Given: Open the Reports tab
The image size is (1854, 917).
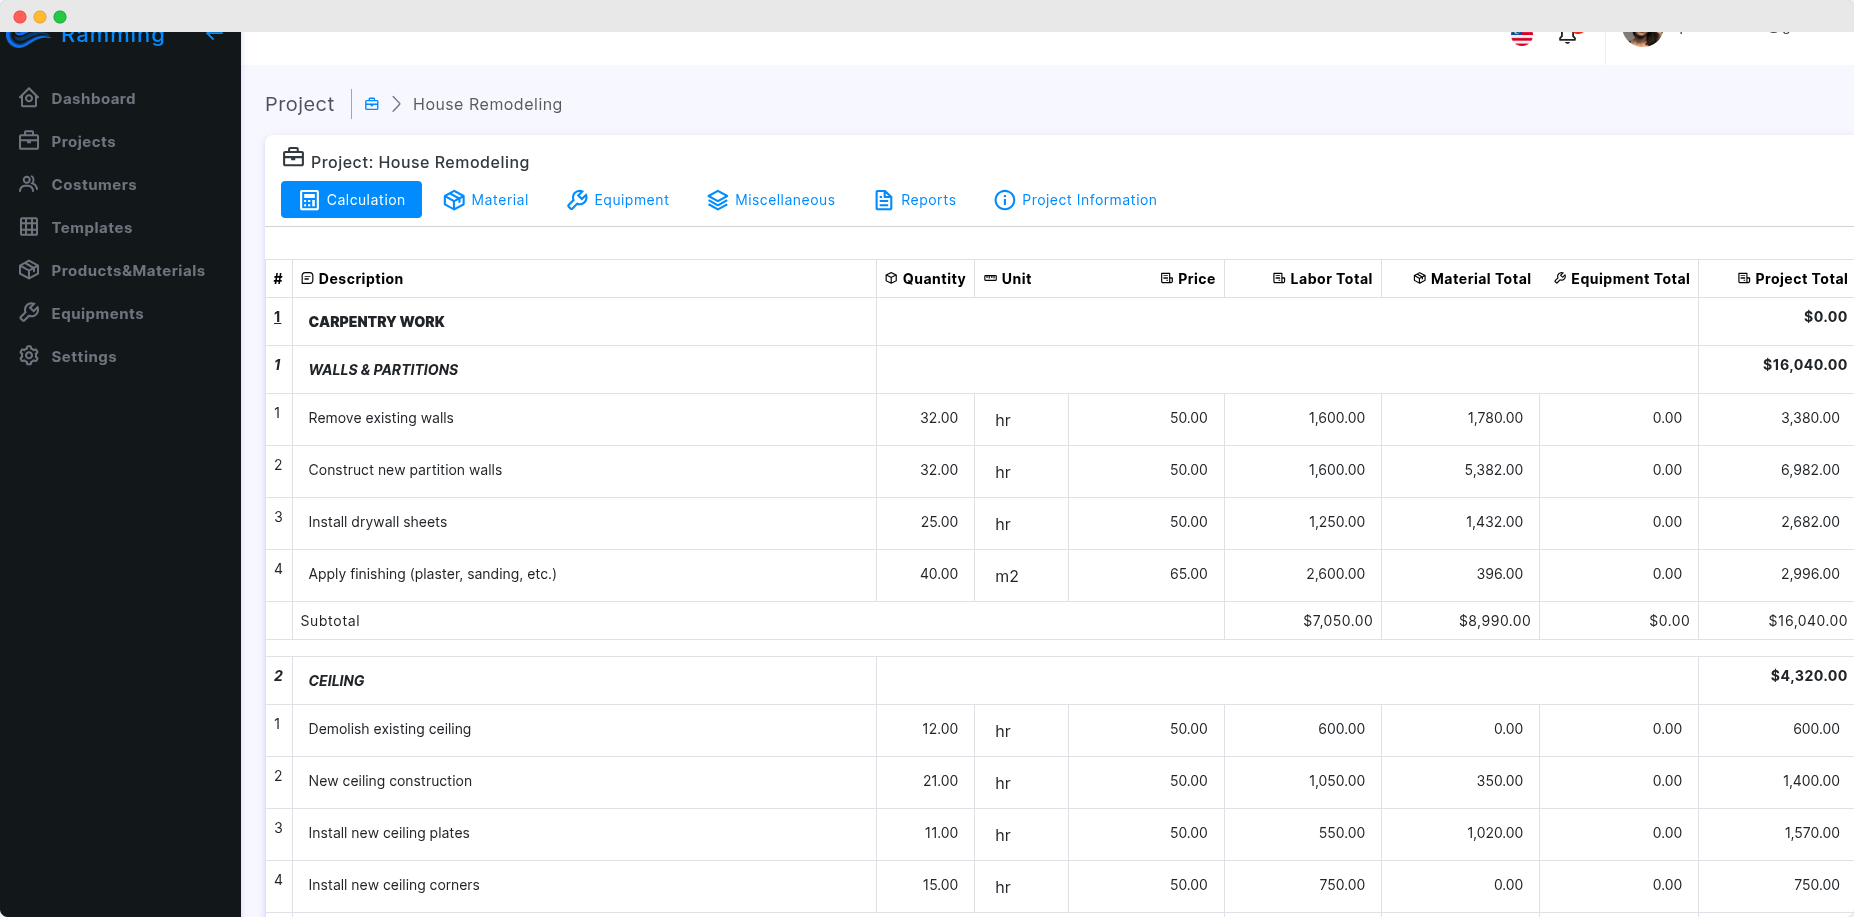Looking at the screenshot, I should 915,200.
